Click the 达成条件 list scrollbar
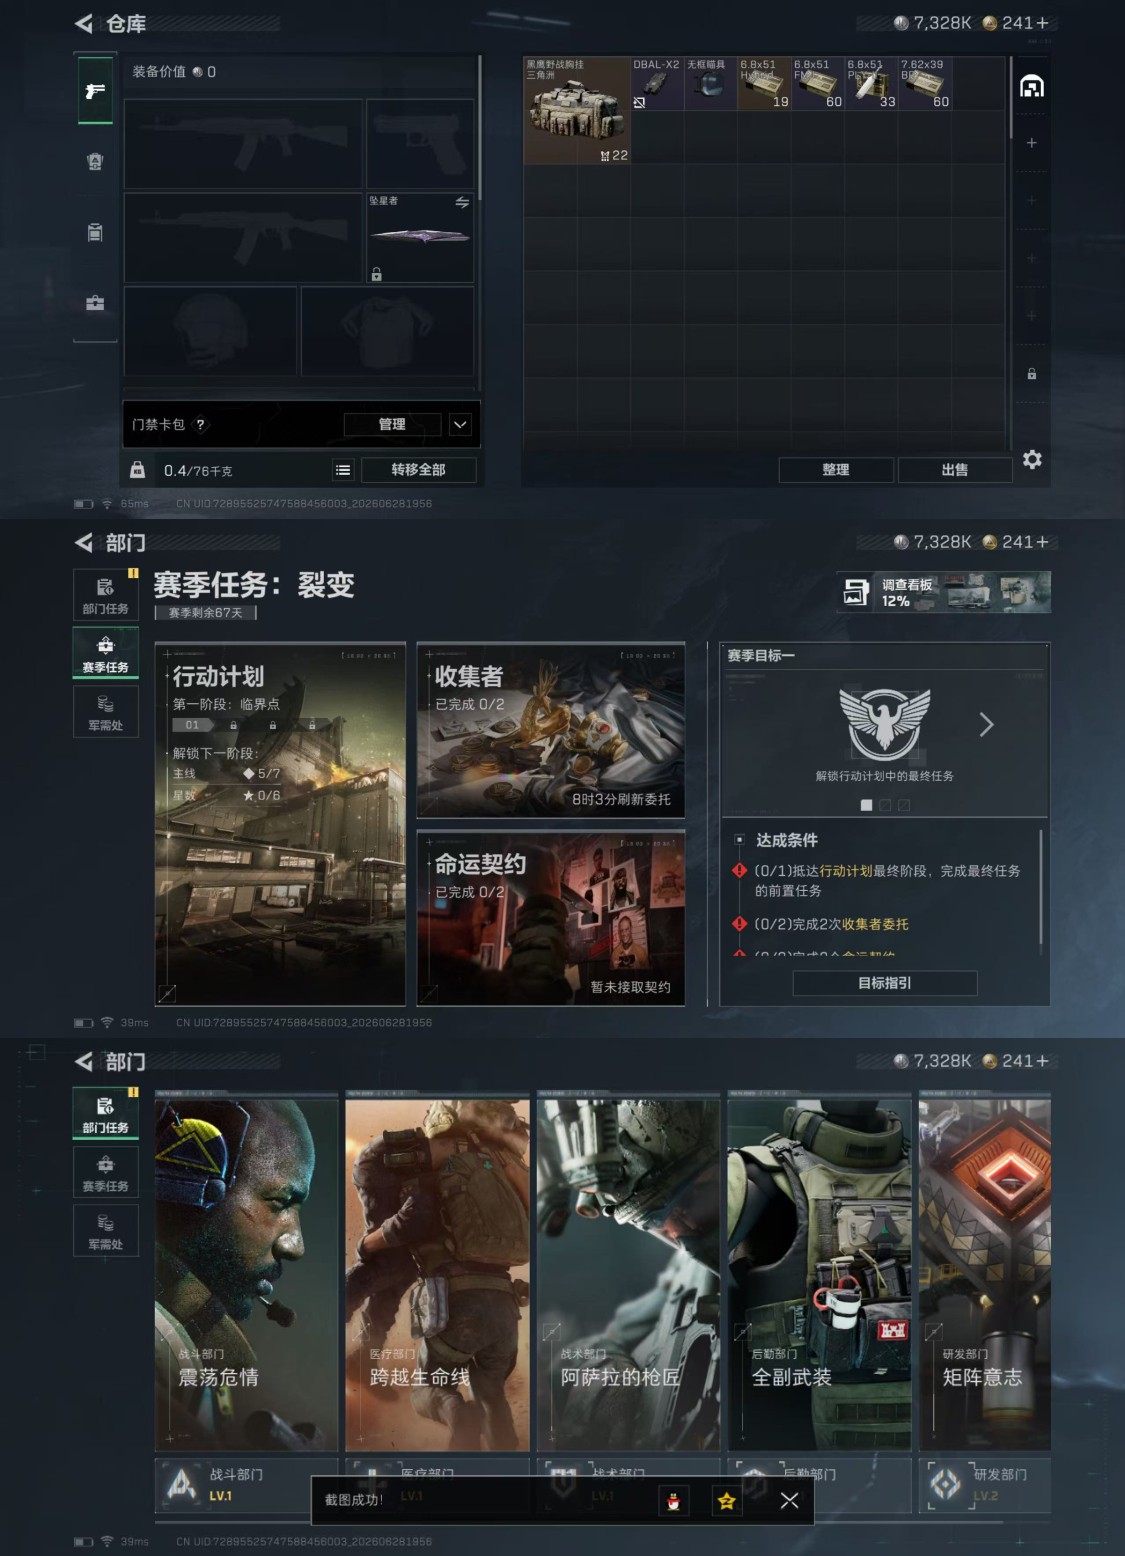1125x1556 pixels. coord(1041,887)
